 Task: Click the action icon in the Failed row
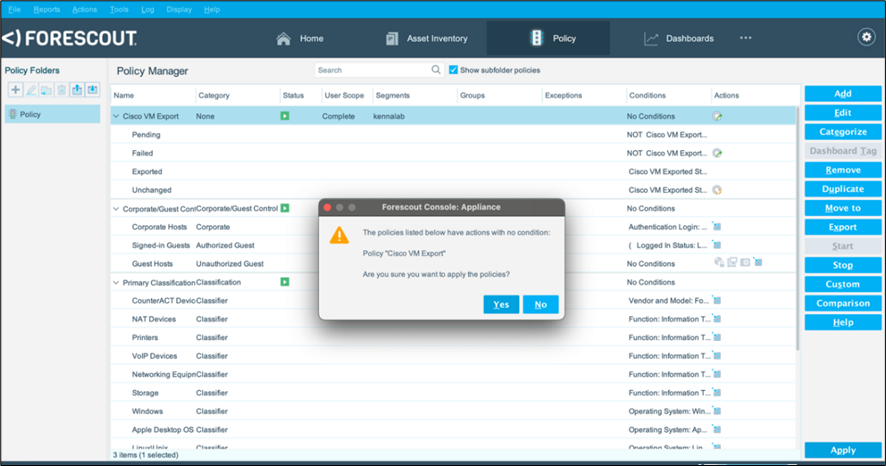718,153
